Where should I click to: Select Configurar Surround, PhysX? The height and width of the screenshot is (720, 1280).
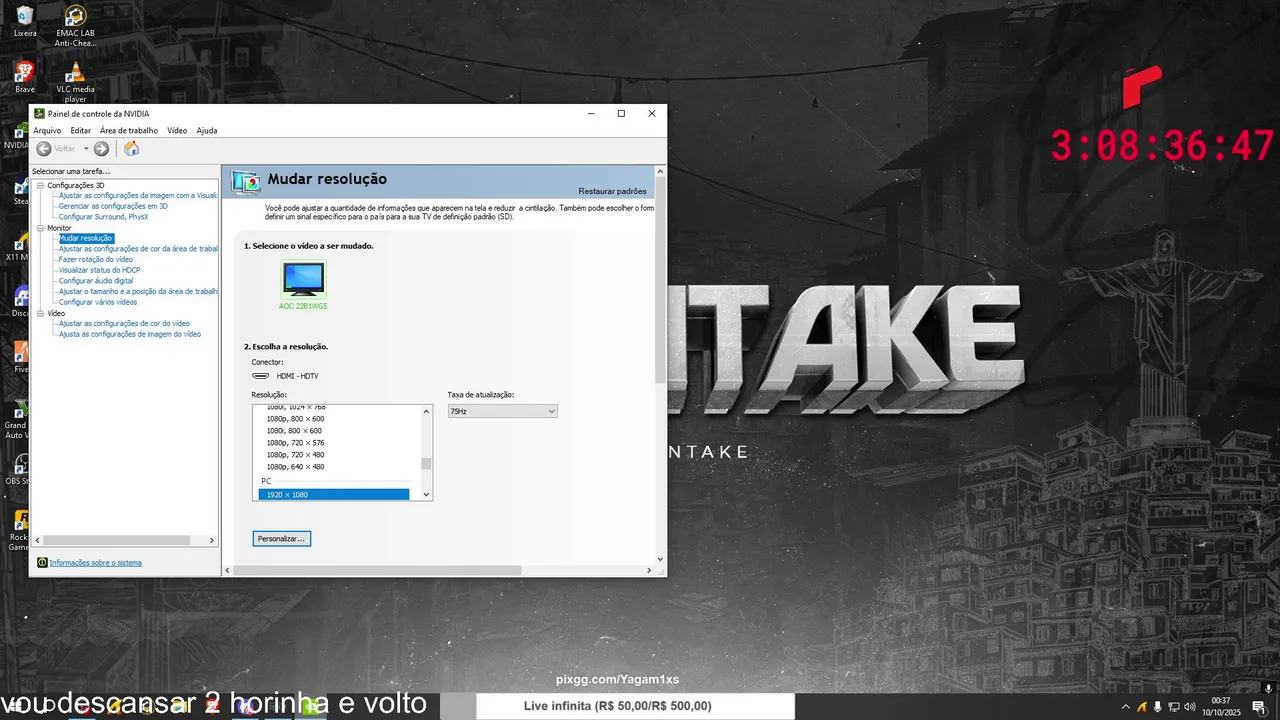click(x=103, y=217)
